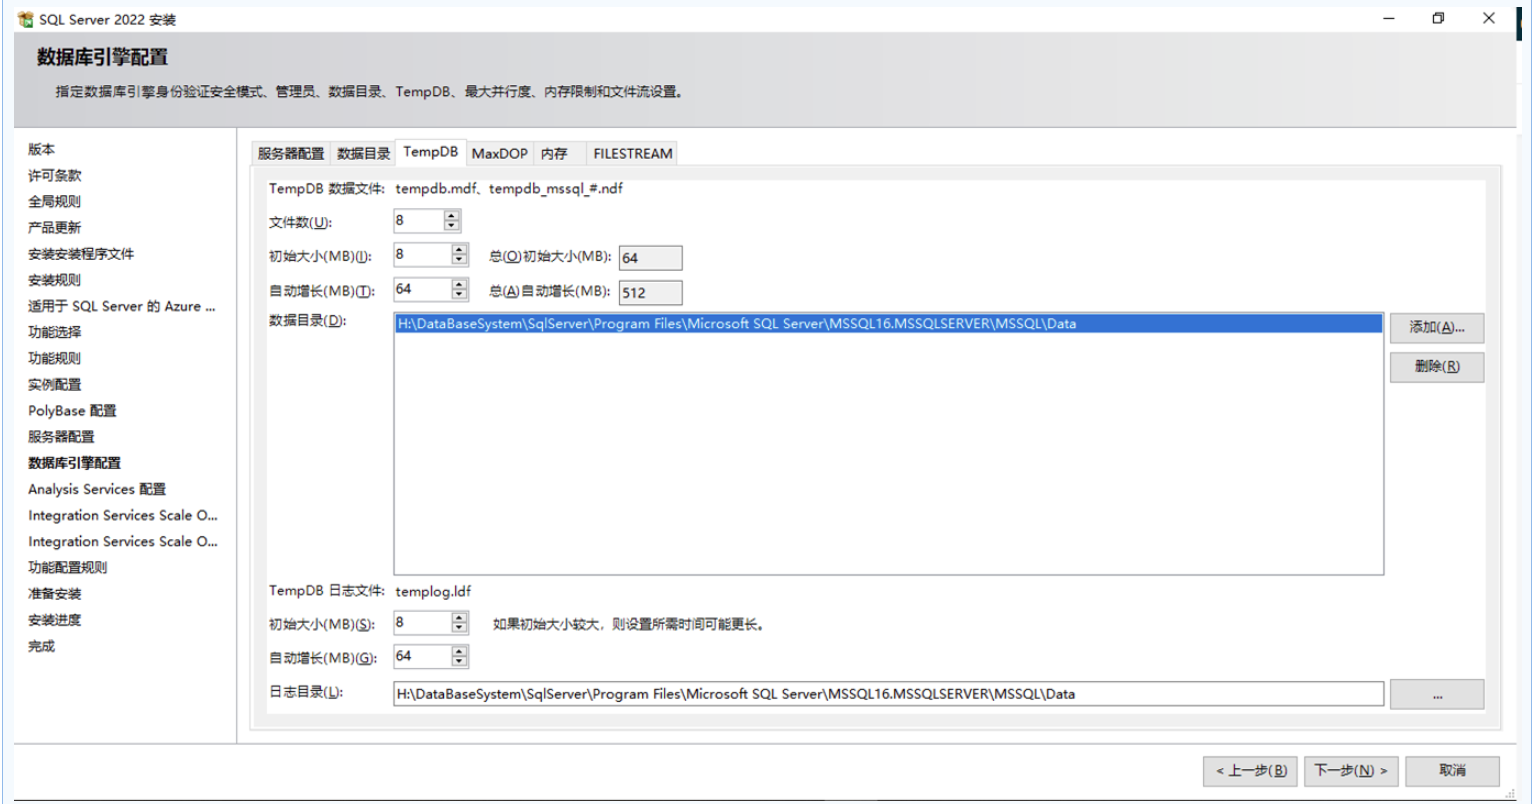Restore down the setup window
1540x804 pixels.
click(1438, 18)
